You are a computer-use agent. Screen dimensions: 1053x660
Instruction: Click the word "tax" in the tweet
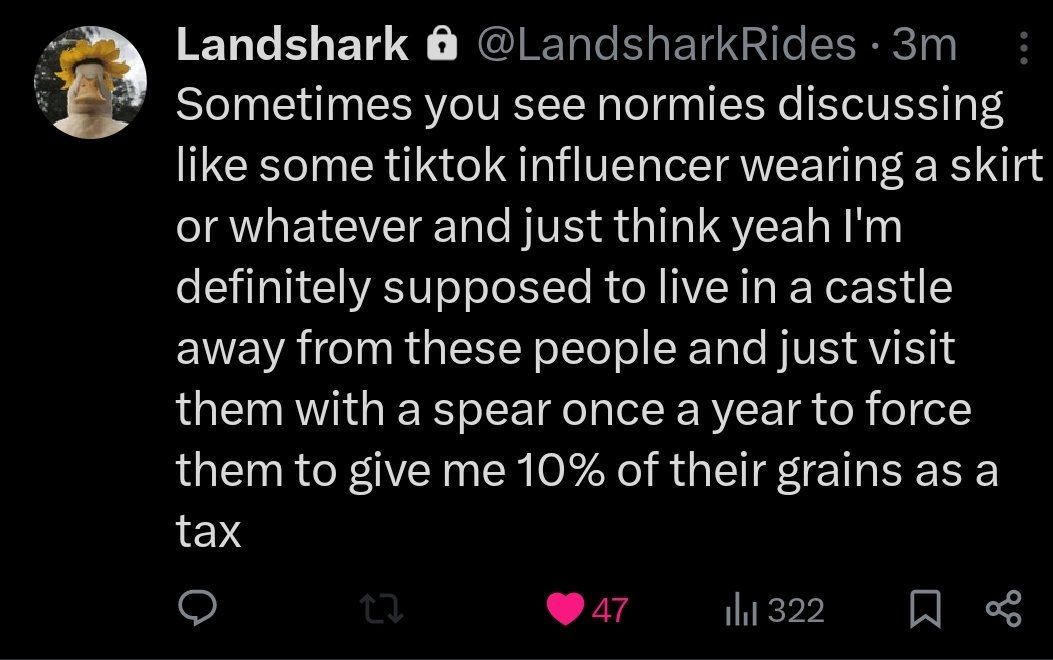[209, 531]
